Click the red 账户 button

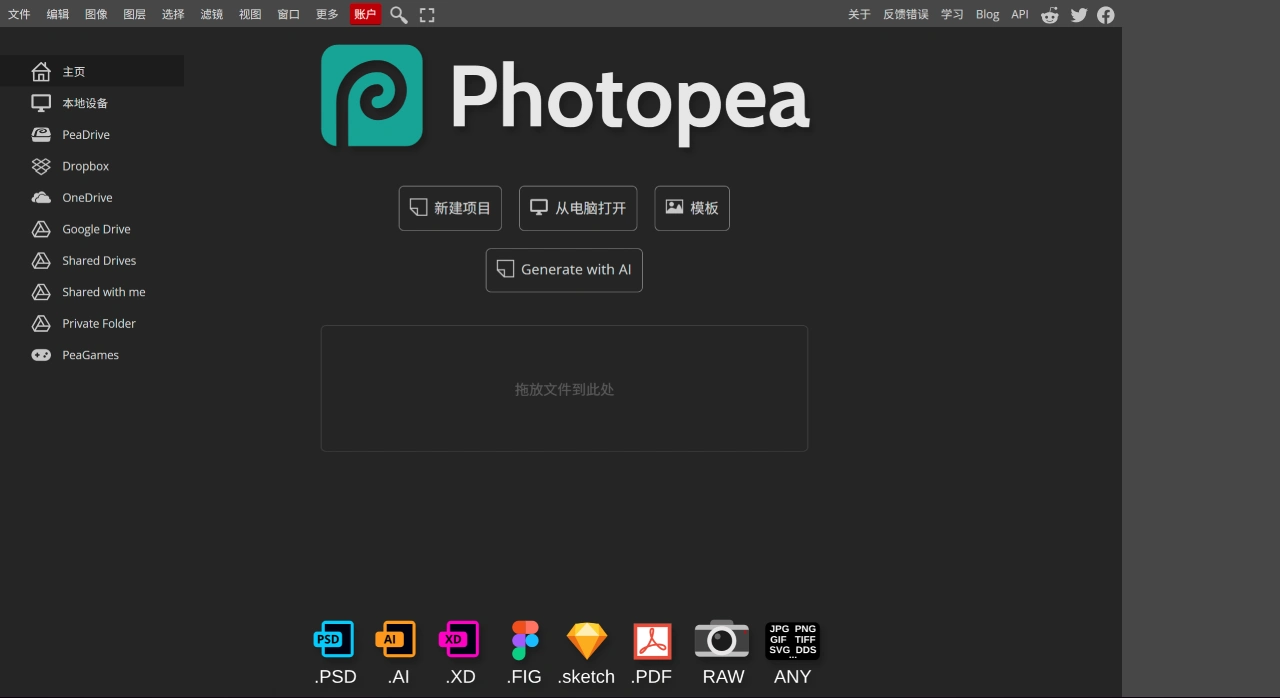pos(365,14)
